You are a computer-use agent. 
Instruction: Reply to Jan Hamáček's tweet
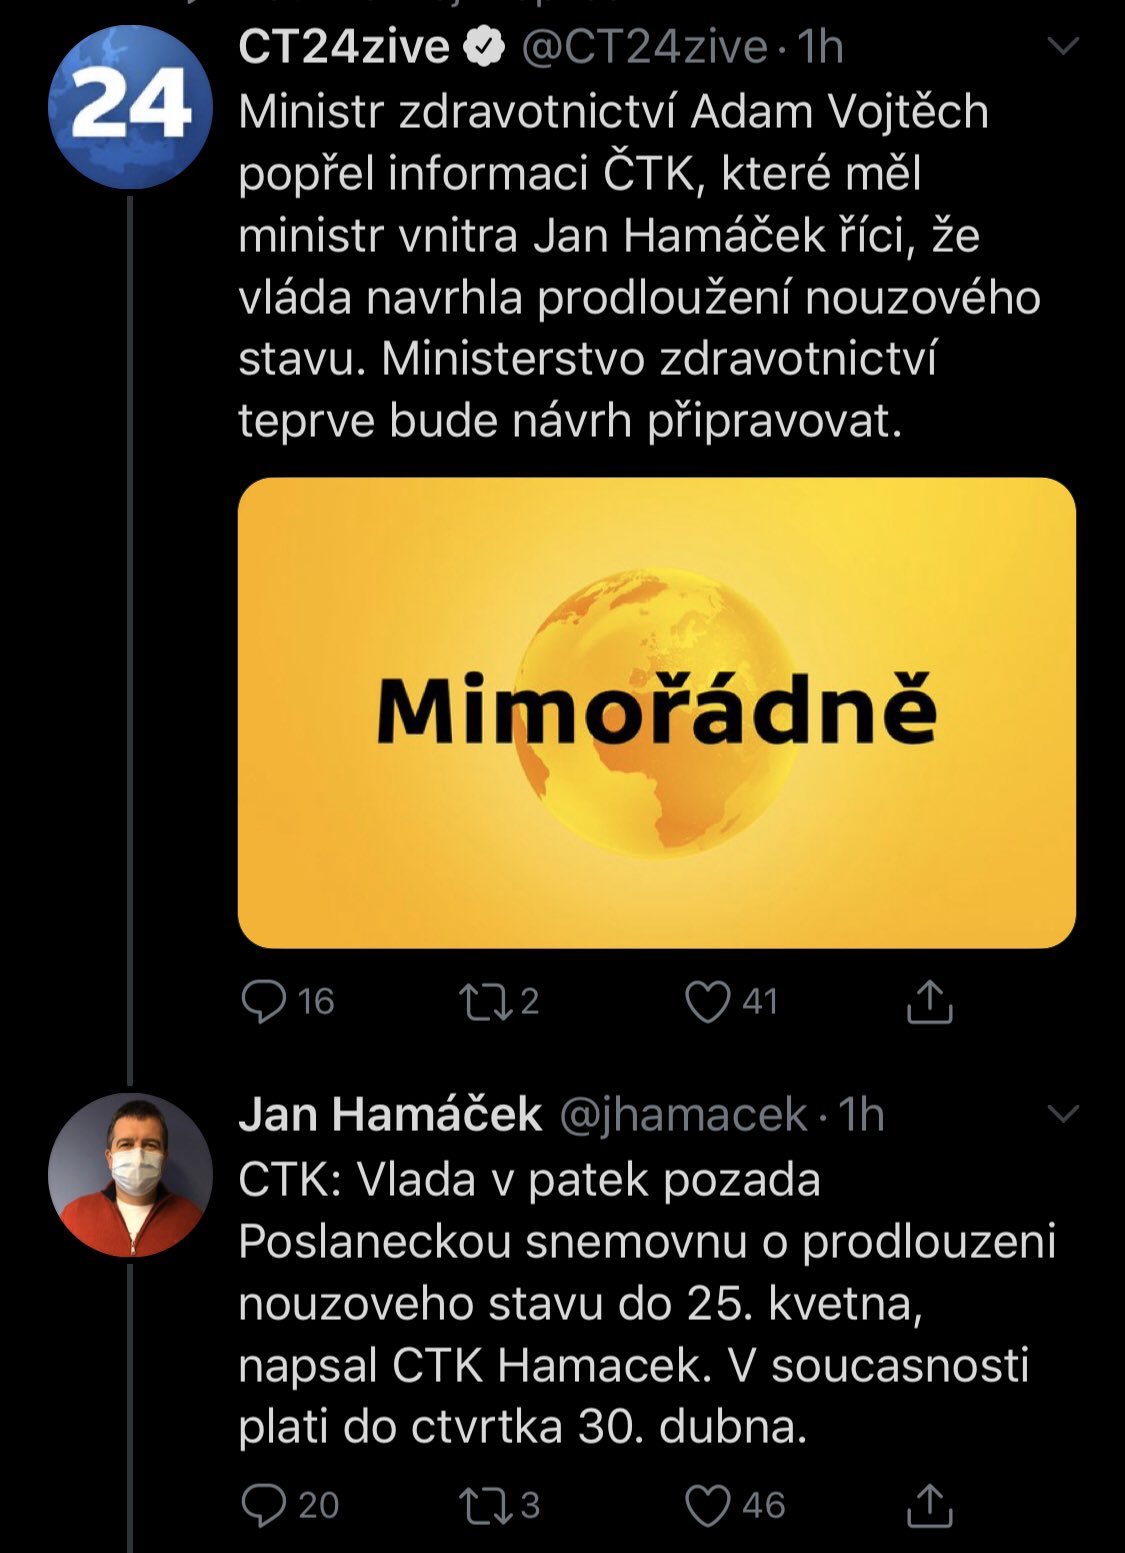(x=264, y=1505)
